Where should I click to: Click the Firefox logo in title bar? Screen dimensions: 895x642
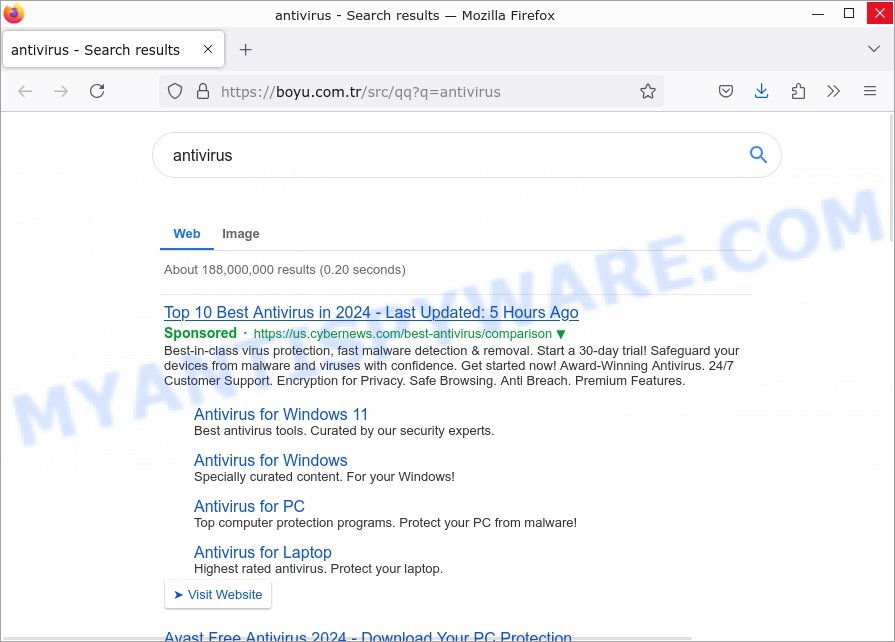(14, 13)
